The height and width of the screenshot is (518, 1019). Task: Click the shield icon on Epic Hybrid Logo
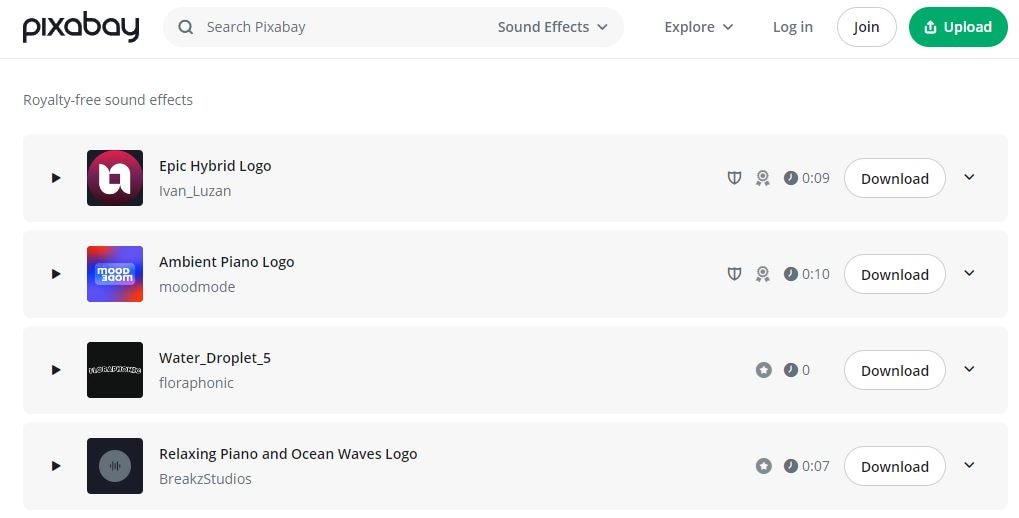734,178
